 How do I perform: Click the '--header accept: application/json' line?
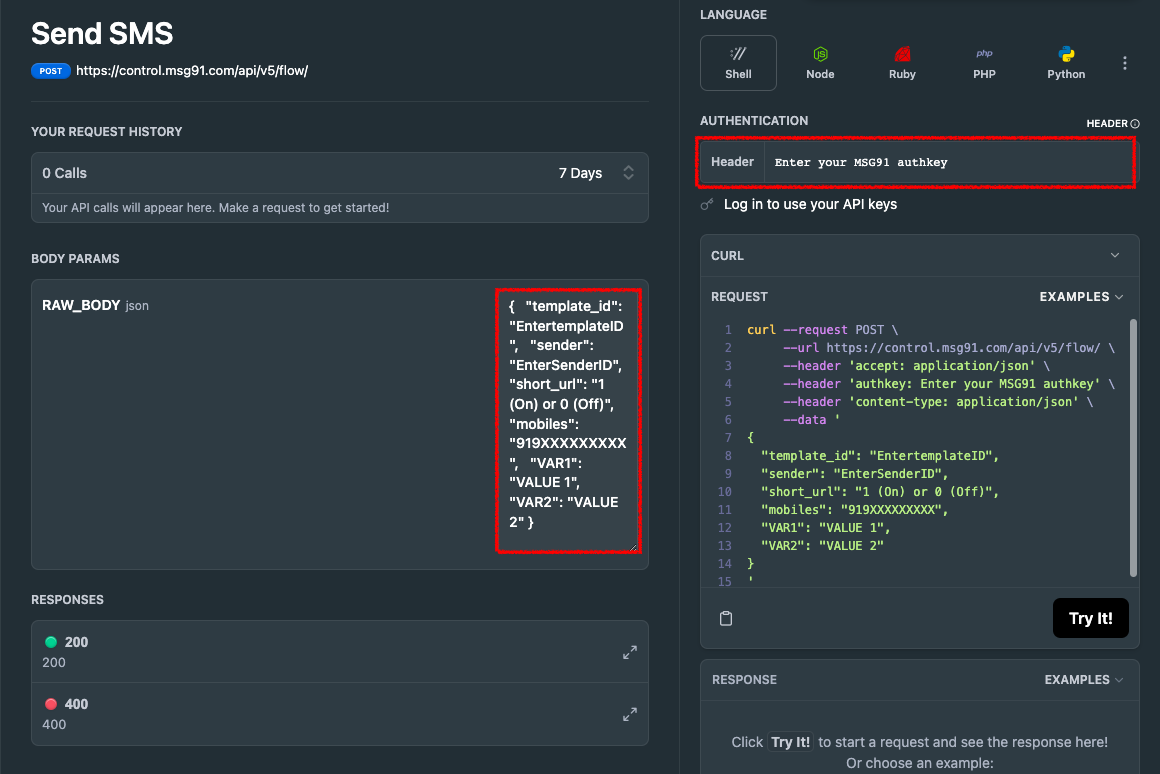[916, 366]
